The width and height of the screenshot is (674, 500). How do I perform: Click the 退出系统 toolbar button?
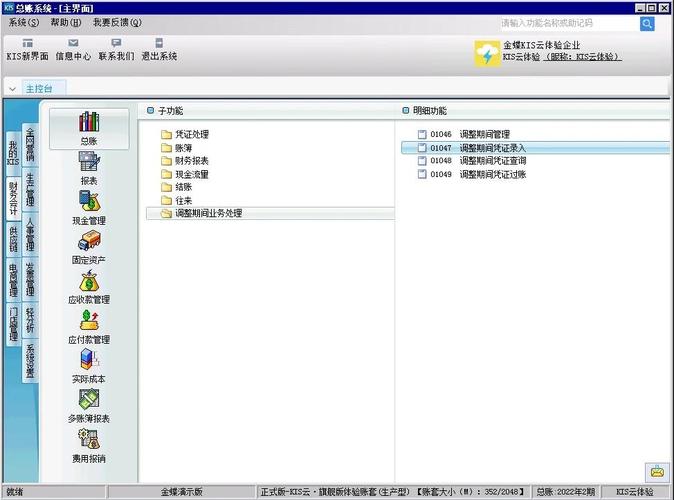point(159,50)
